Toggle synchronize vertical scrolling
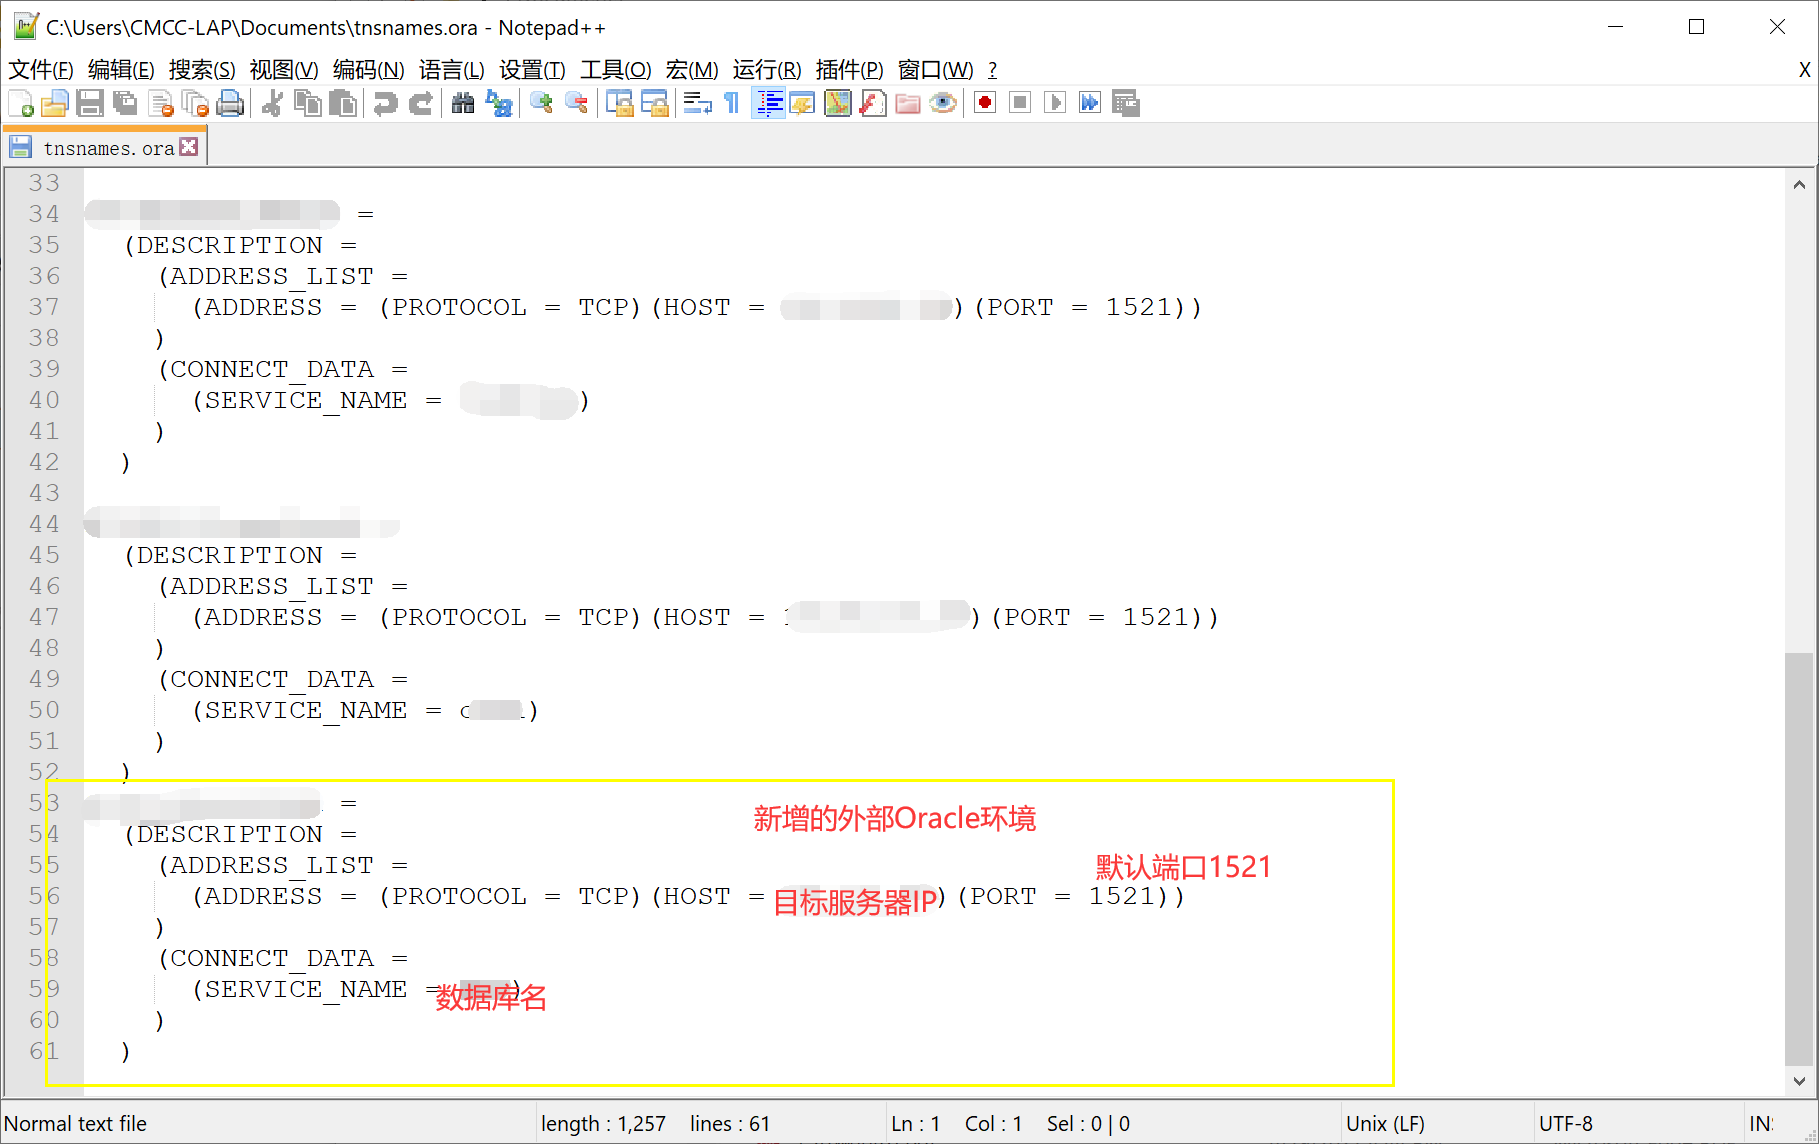 pos(620,103)
